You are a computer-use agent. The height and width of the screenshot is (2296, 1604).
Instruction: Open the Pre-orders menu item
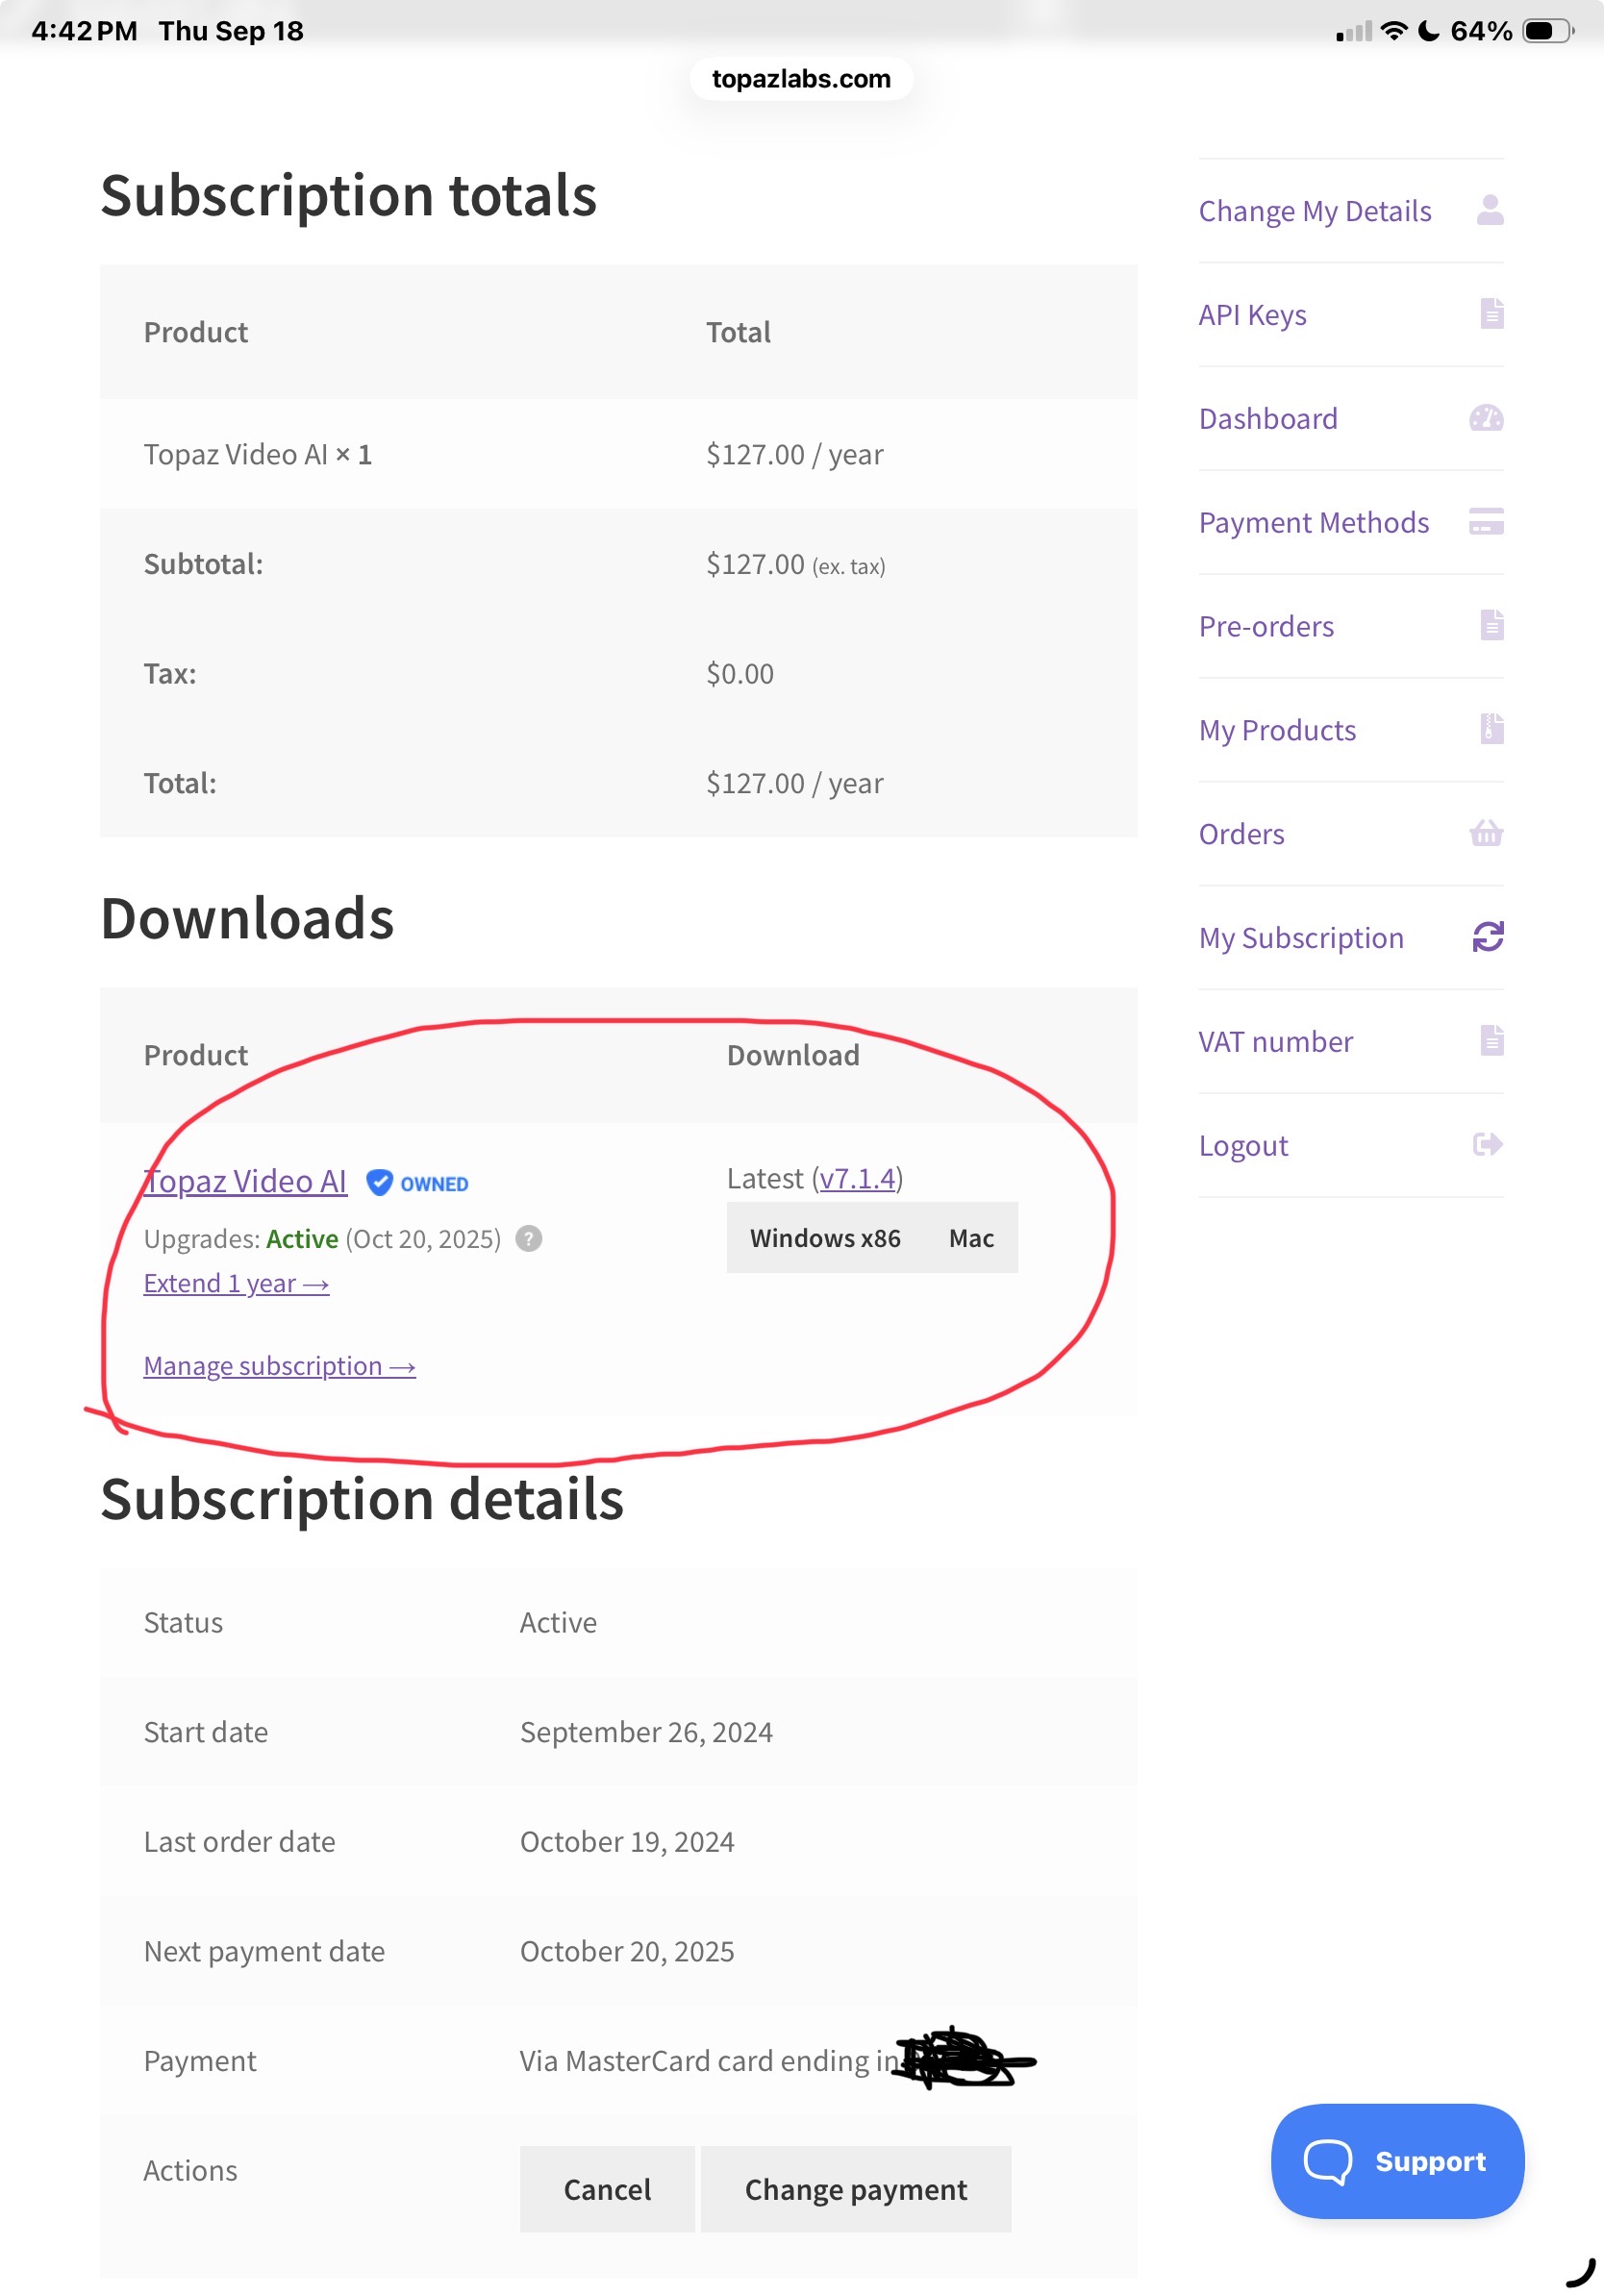1266,626
